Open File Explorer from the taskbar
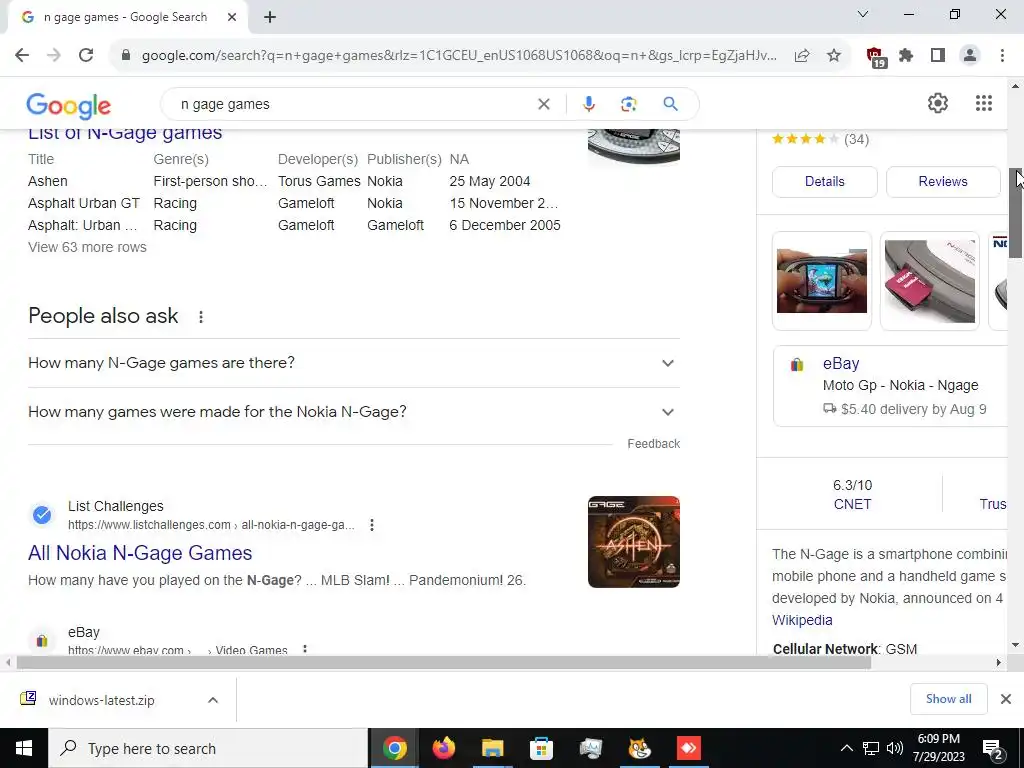 click(x=492, y=748)
